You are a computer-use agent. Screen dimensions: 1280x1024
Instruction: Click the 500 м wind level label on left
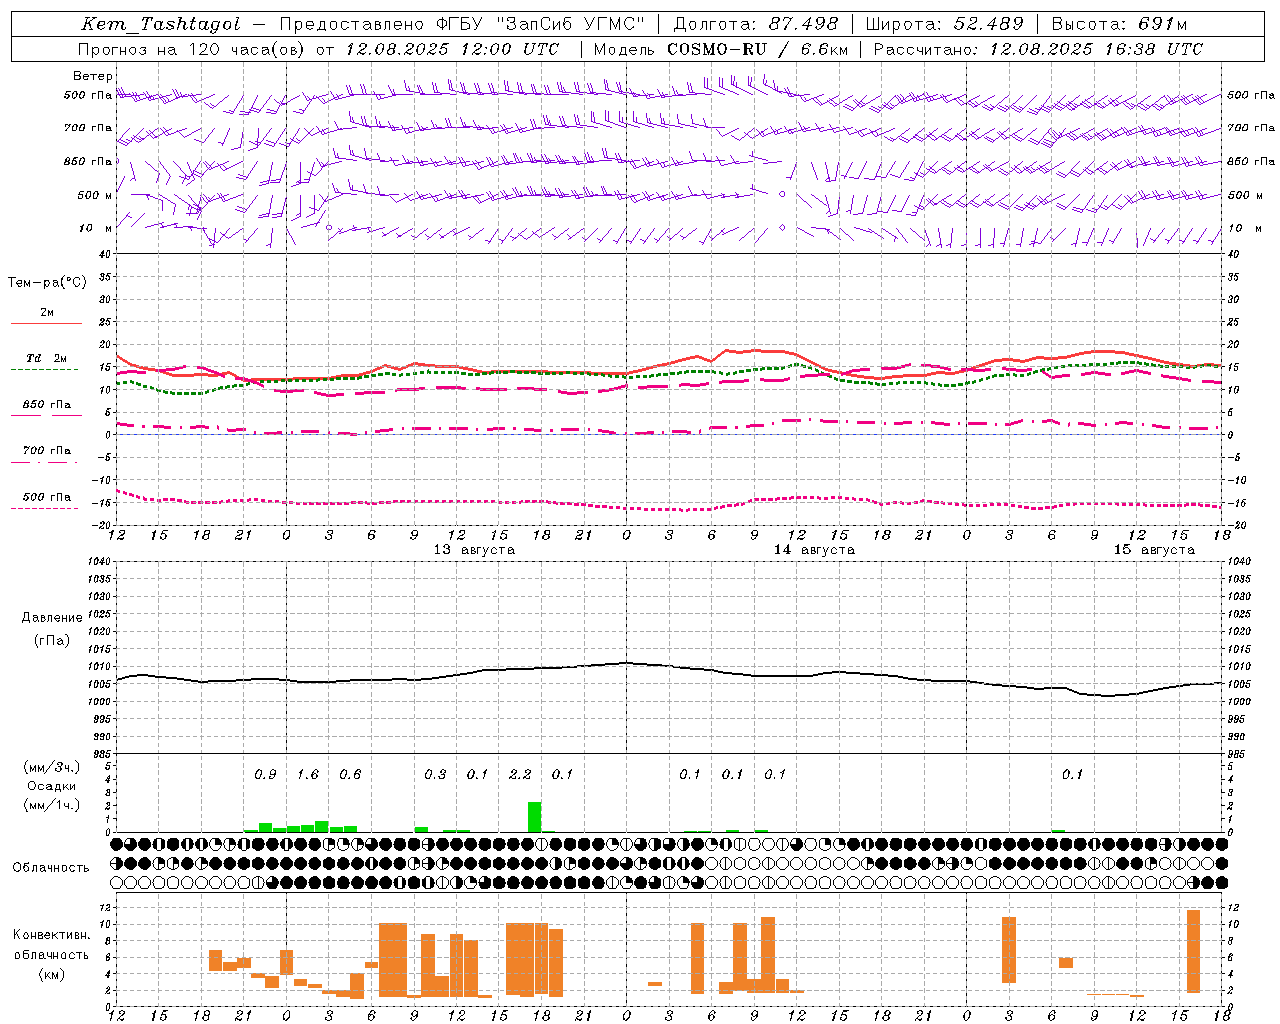[x=95, y=196]
